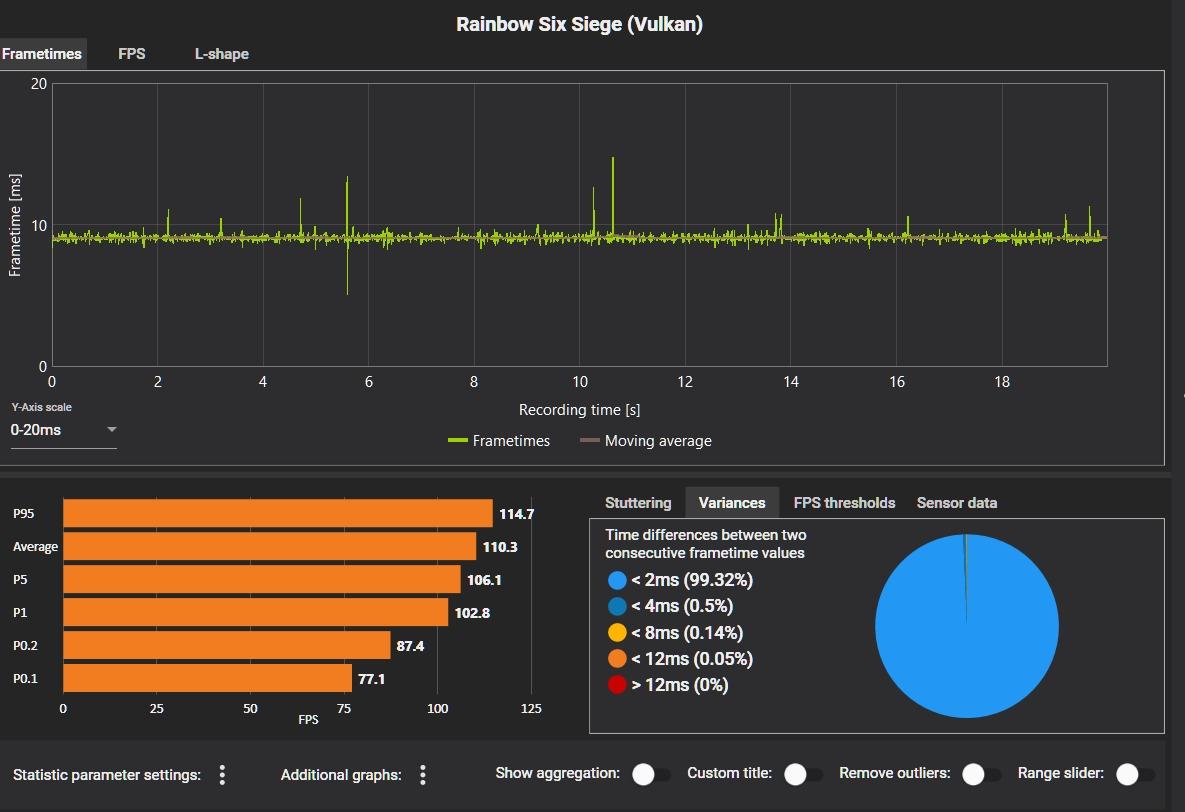Select the Variances tab
This screenshot has width=1185, height=812.
(732, 503)
